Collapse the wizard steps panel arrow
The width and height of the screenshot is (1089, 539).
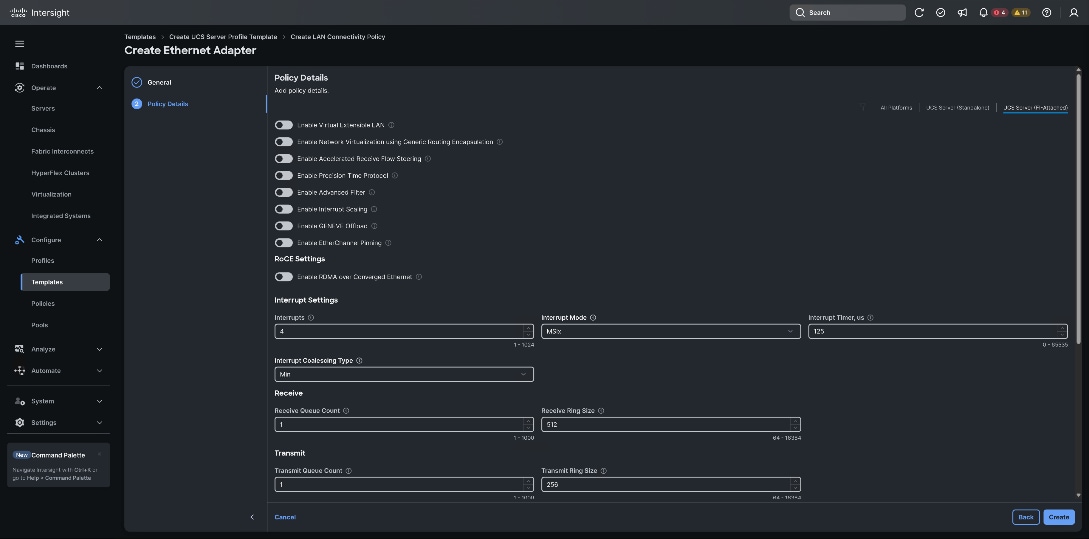252,517
